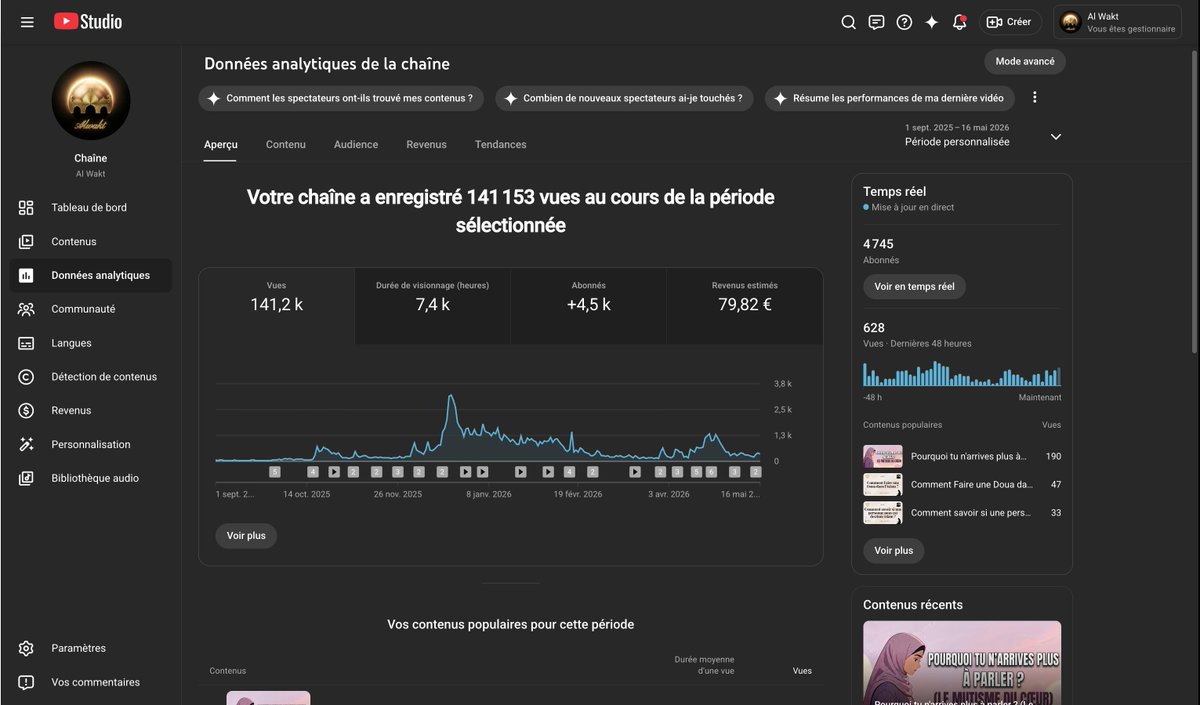This screenshot has width=1200, height=705.
Task: Open the hamburger navigation menu
Action: [x=27, y=22]
